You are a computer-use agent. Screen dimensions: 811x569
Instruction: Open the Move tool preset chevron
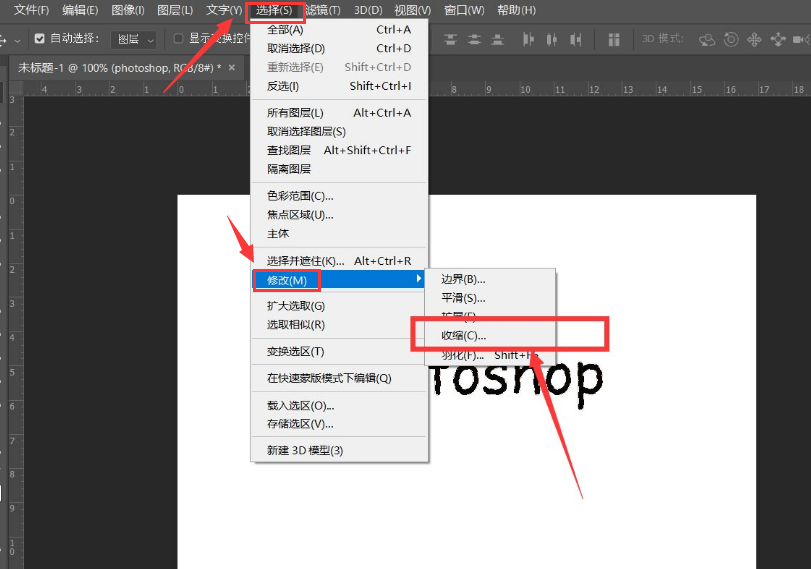tap(17, 40)
